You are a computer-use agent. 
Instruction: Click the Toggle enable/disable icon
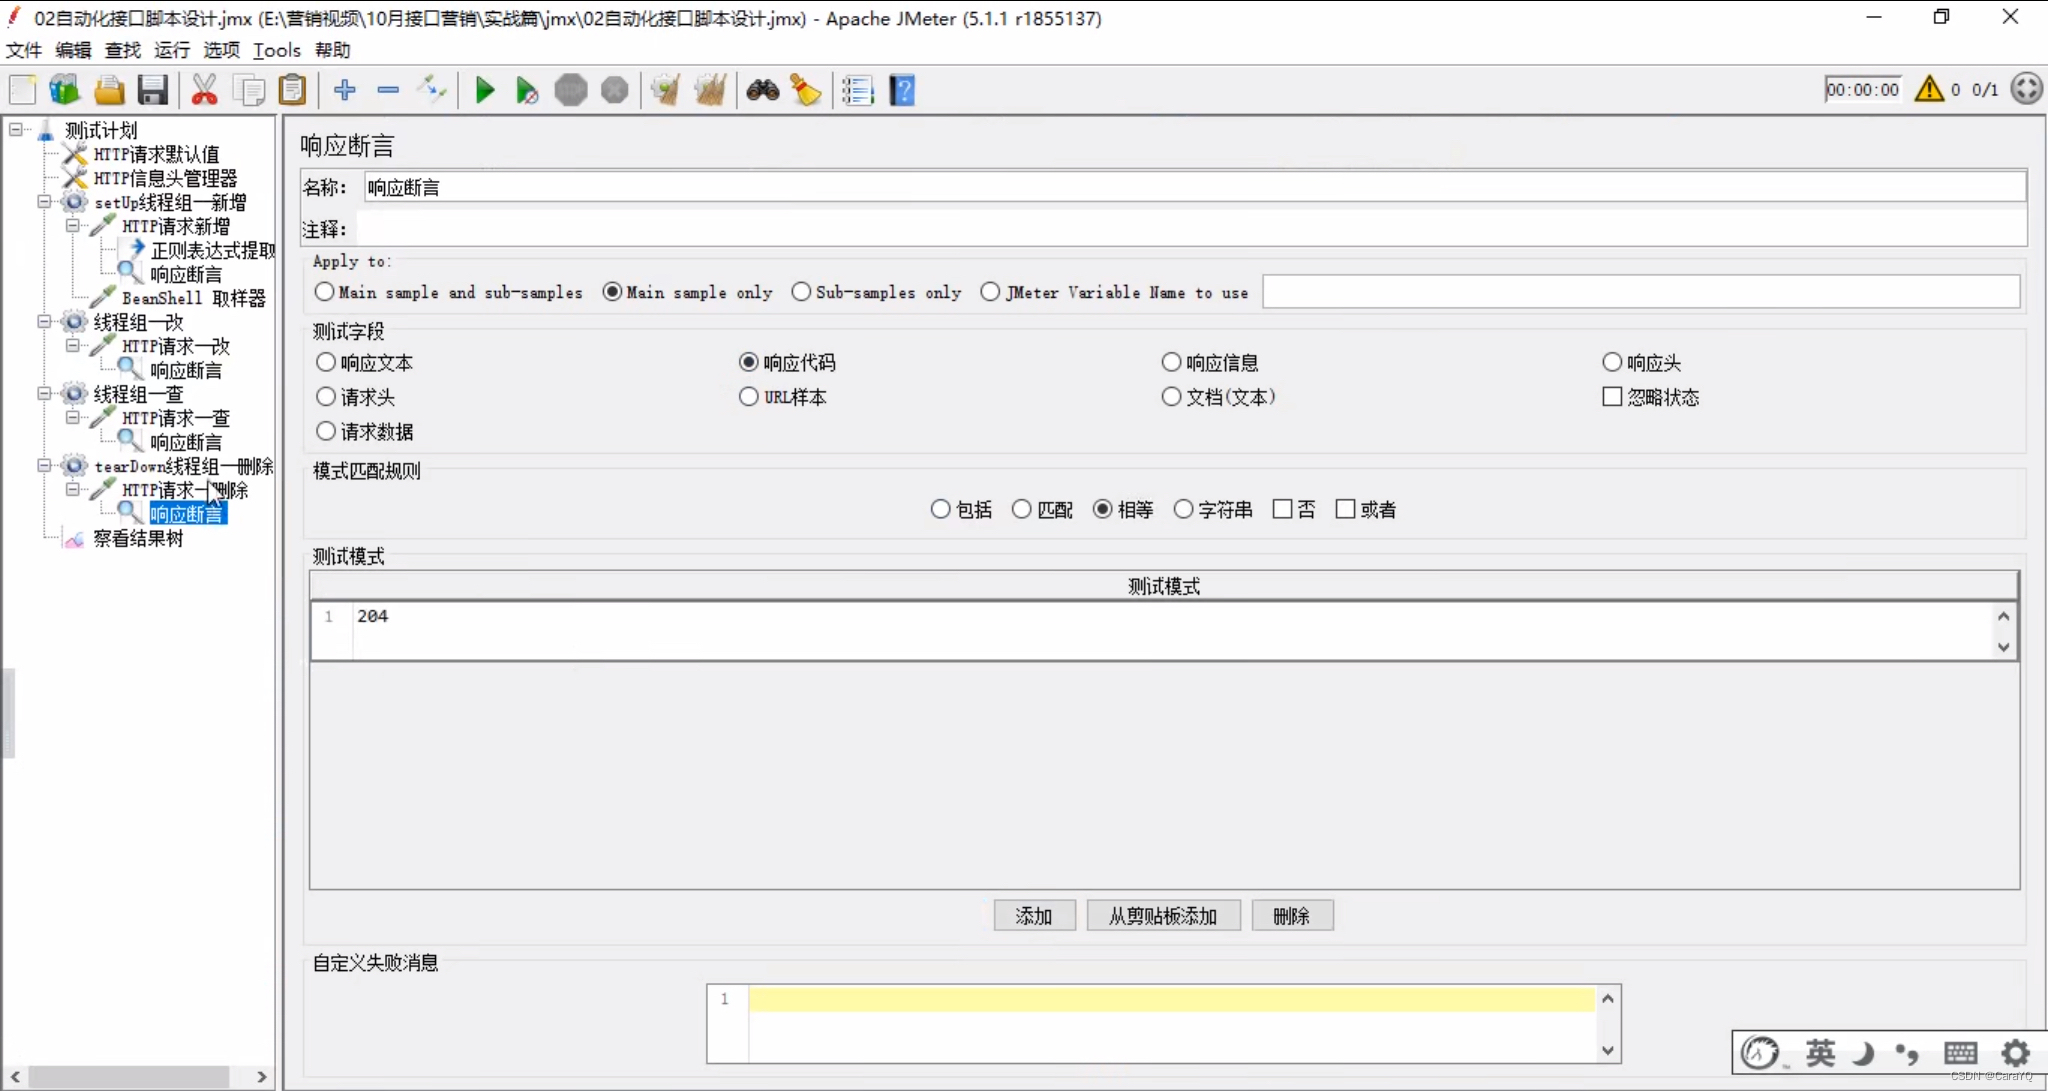(x=432, y=90)
